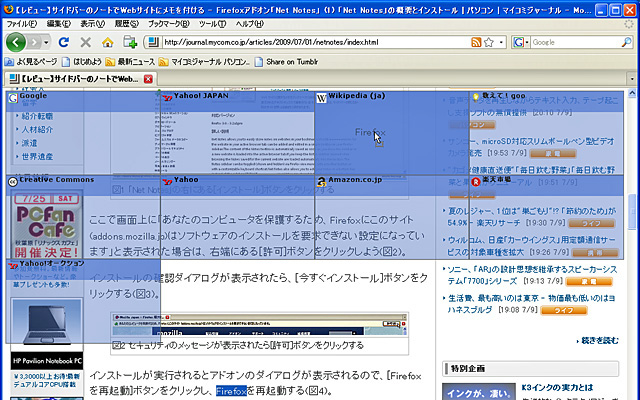Click the new tab toolbar icon
Viewport: 640px width, 400px height.
click(x=130, y=42)
